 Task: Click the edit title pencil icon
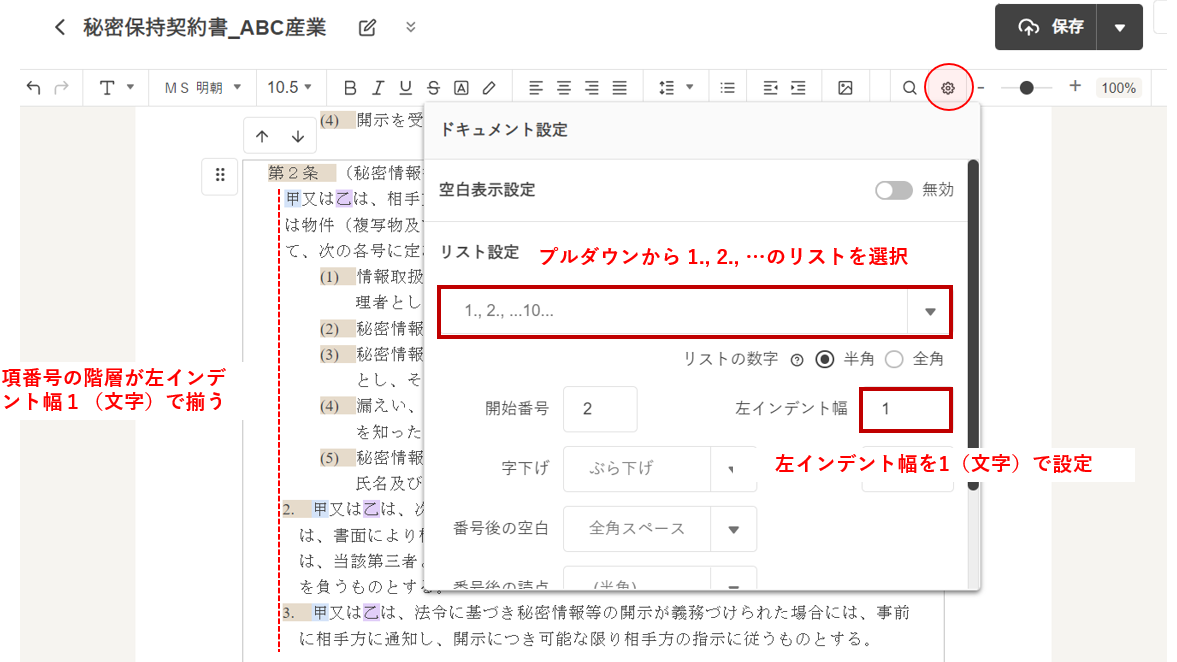coord(367,27)
